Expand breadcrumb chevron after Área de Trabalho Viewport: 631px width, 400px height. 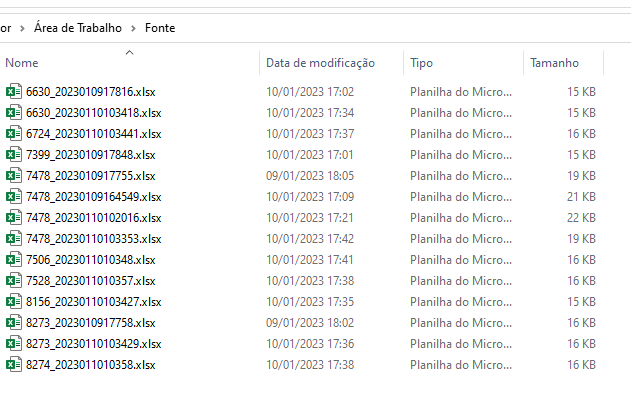click(133, 28)
